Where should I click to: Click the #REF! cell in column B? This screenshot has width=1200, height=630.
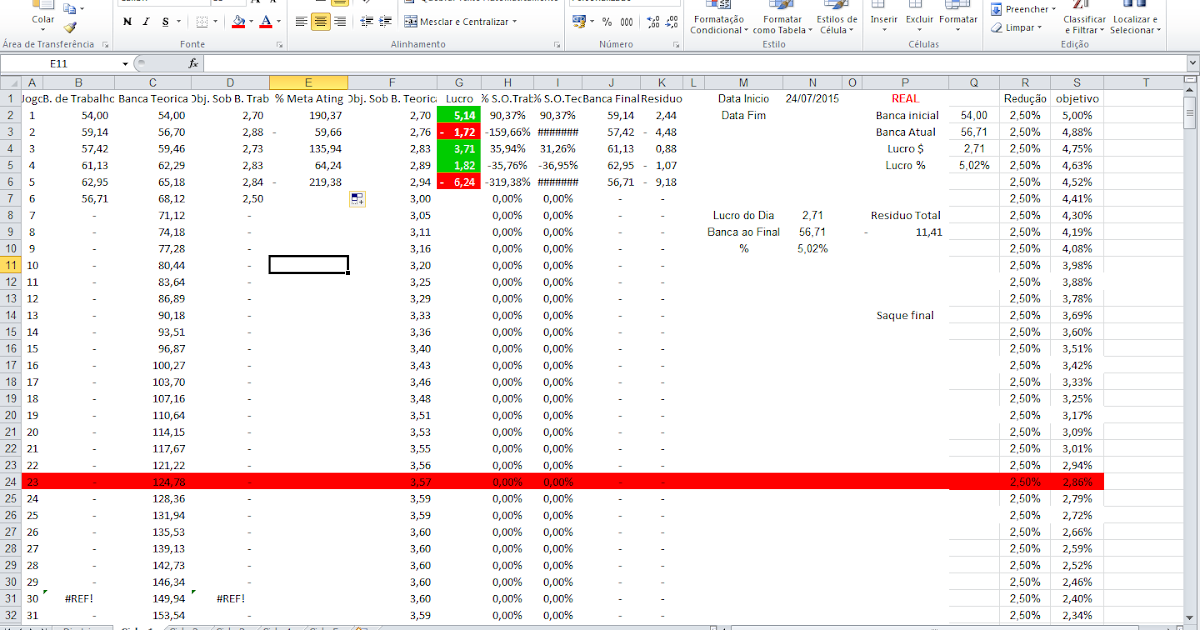pos(79,598)
